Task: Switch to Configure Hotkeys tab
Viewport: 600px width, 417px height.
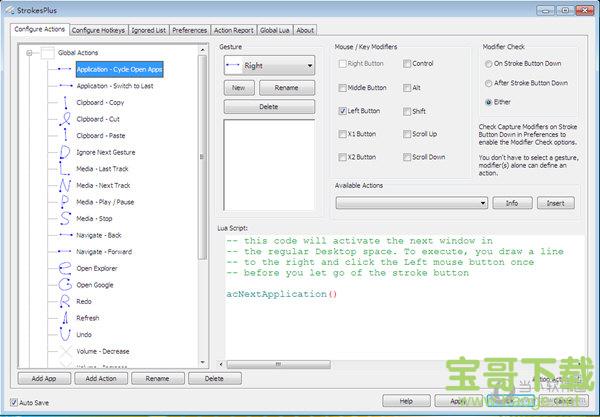Action: 98,30
